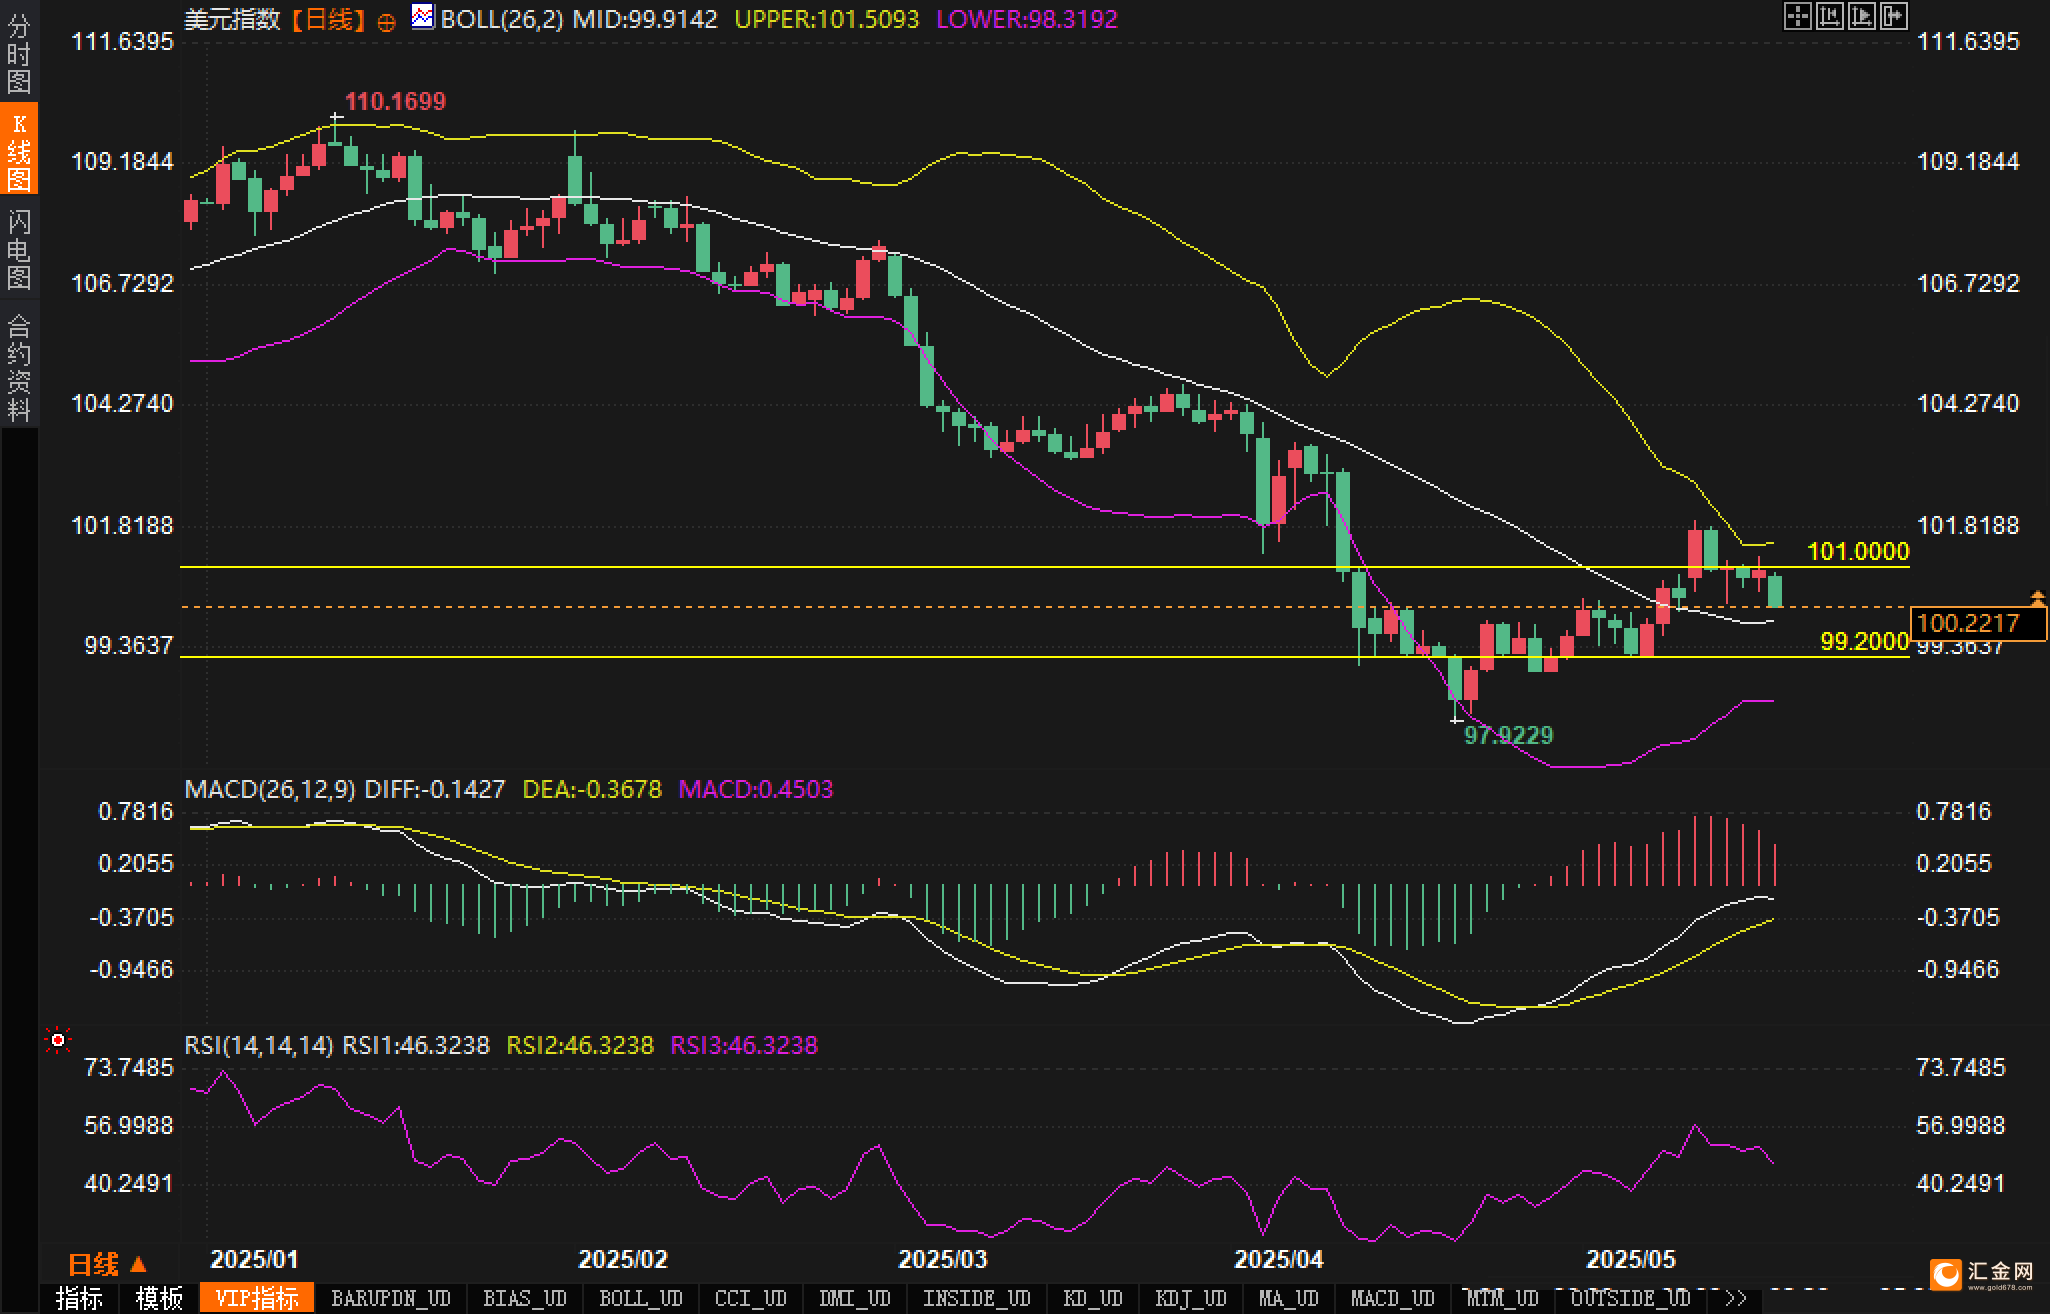Switch to 分时图 view
The image size is (2050, 1314).
pyautogui.click(x=18, y=53)
